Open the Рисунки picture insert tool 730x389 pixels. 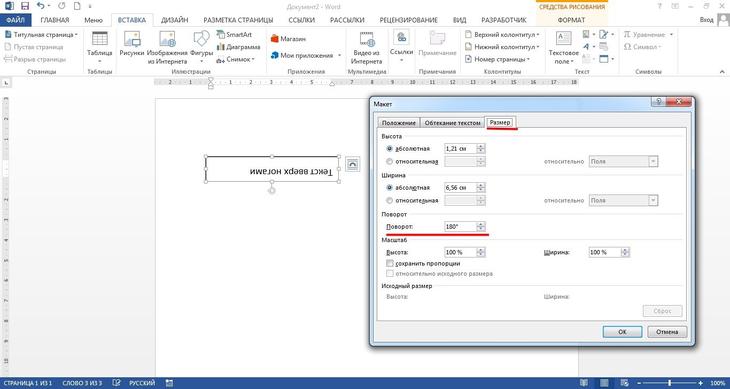132,47
